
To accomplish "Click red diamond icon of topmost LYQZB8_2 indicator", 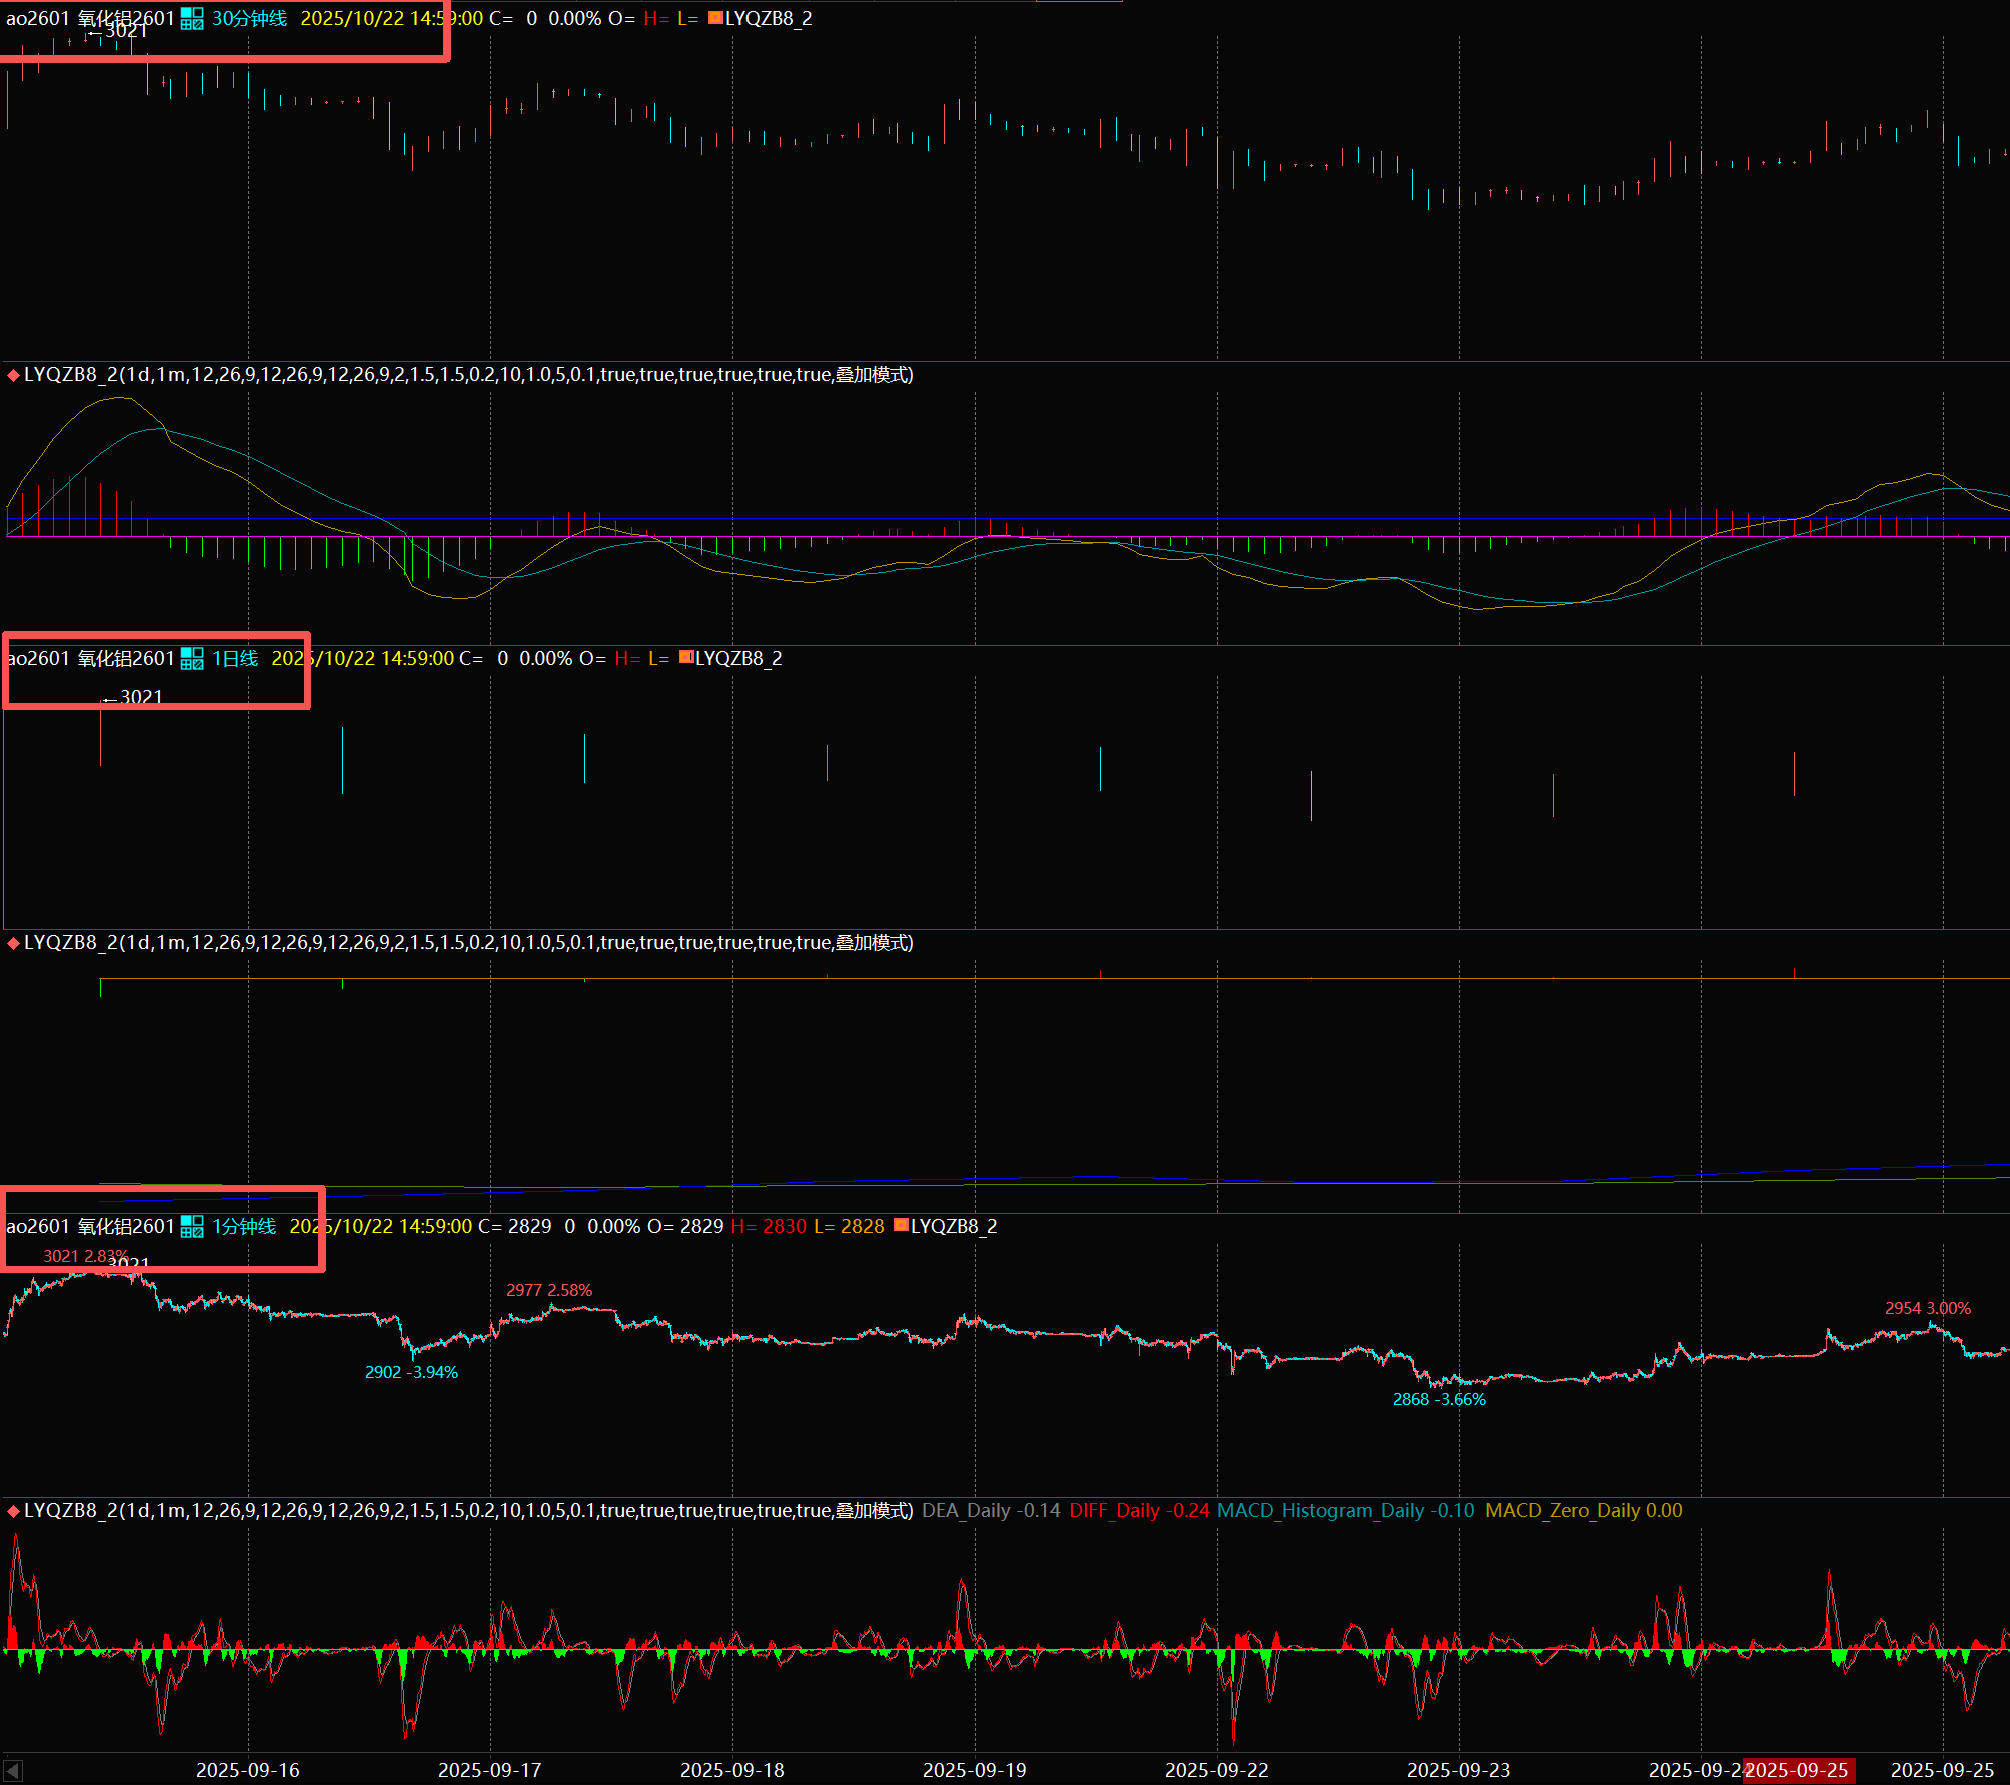I will tap(13, 376).
